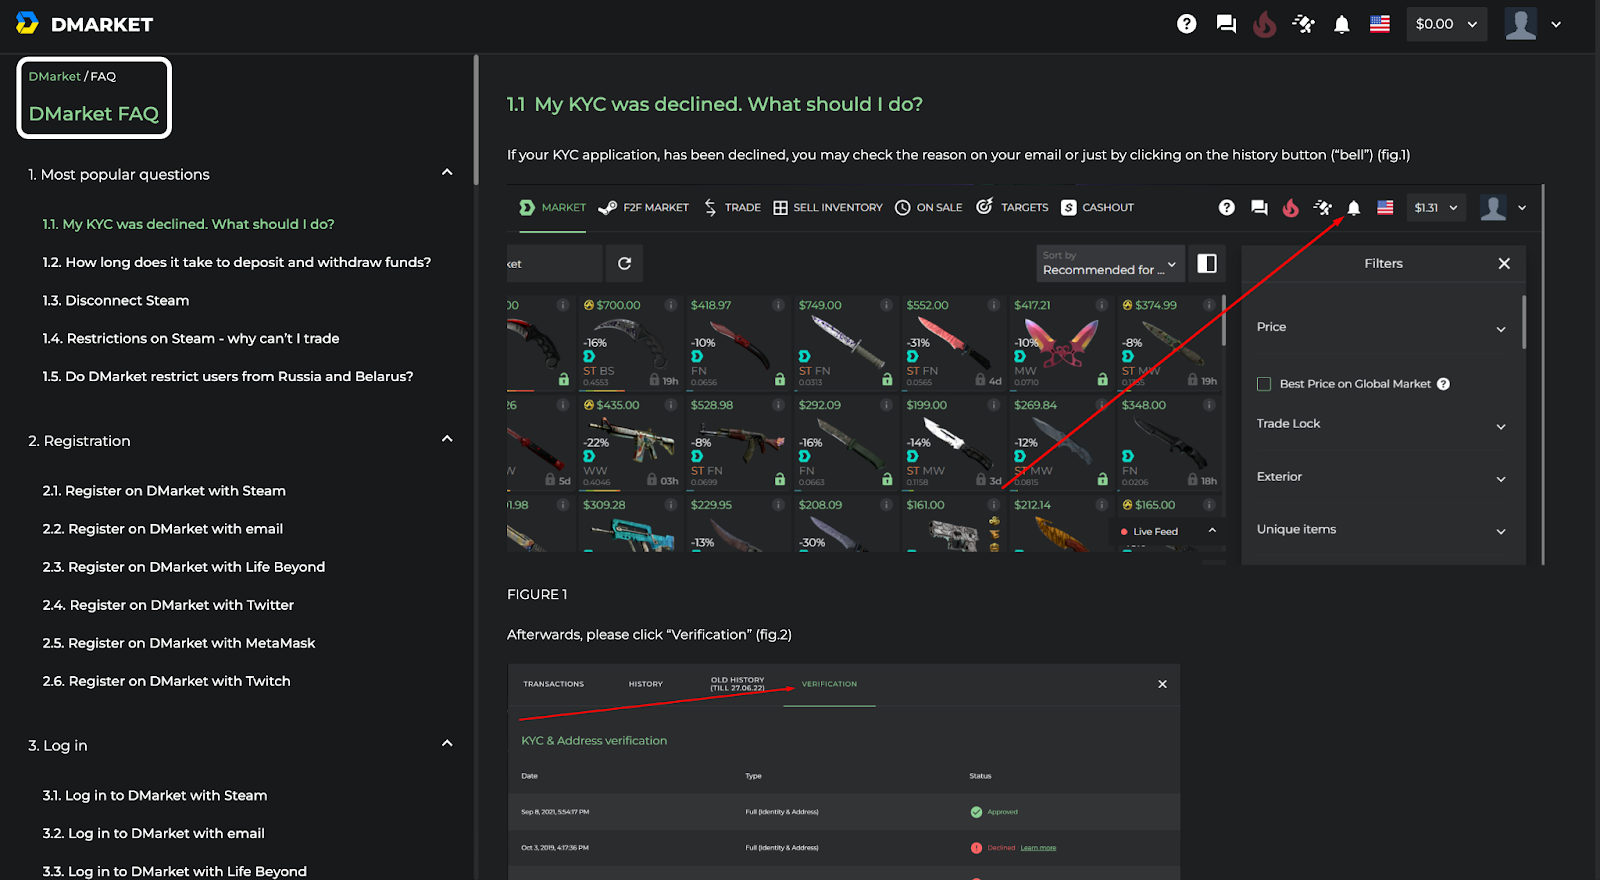Click the DMarket breadcrumb link
Viewport: 1600px width, 880px height.
tap(54, 76)
